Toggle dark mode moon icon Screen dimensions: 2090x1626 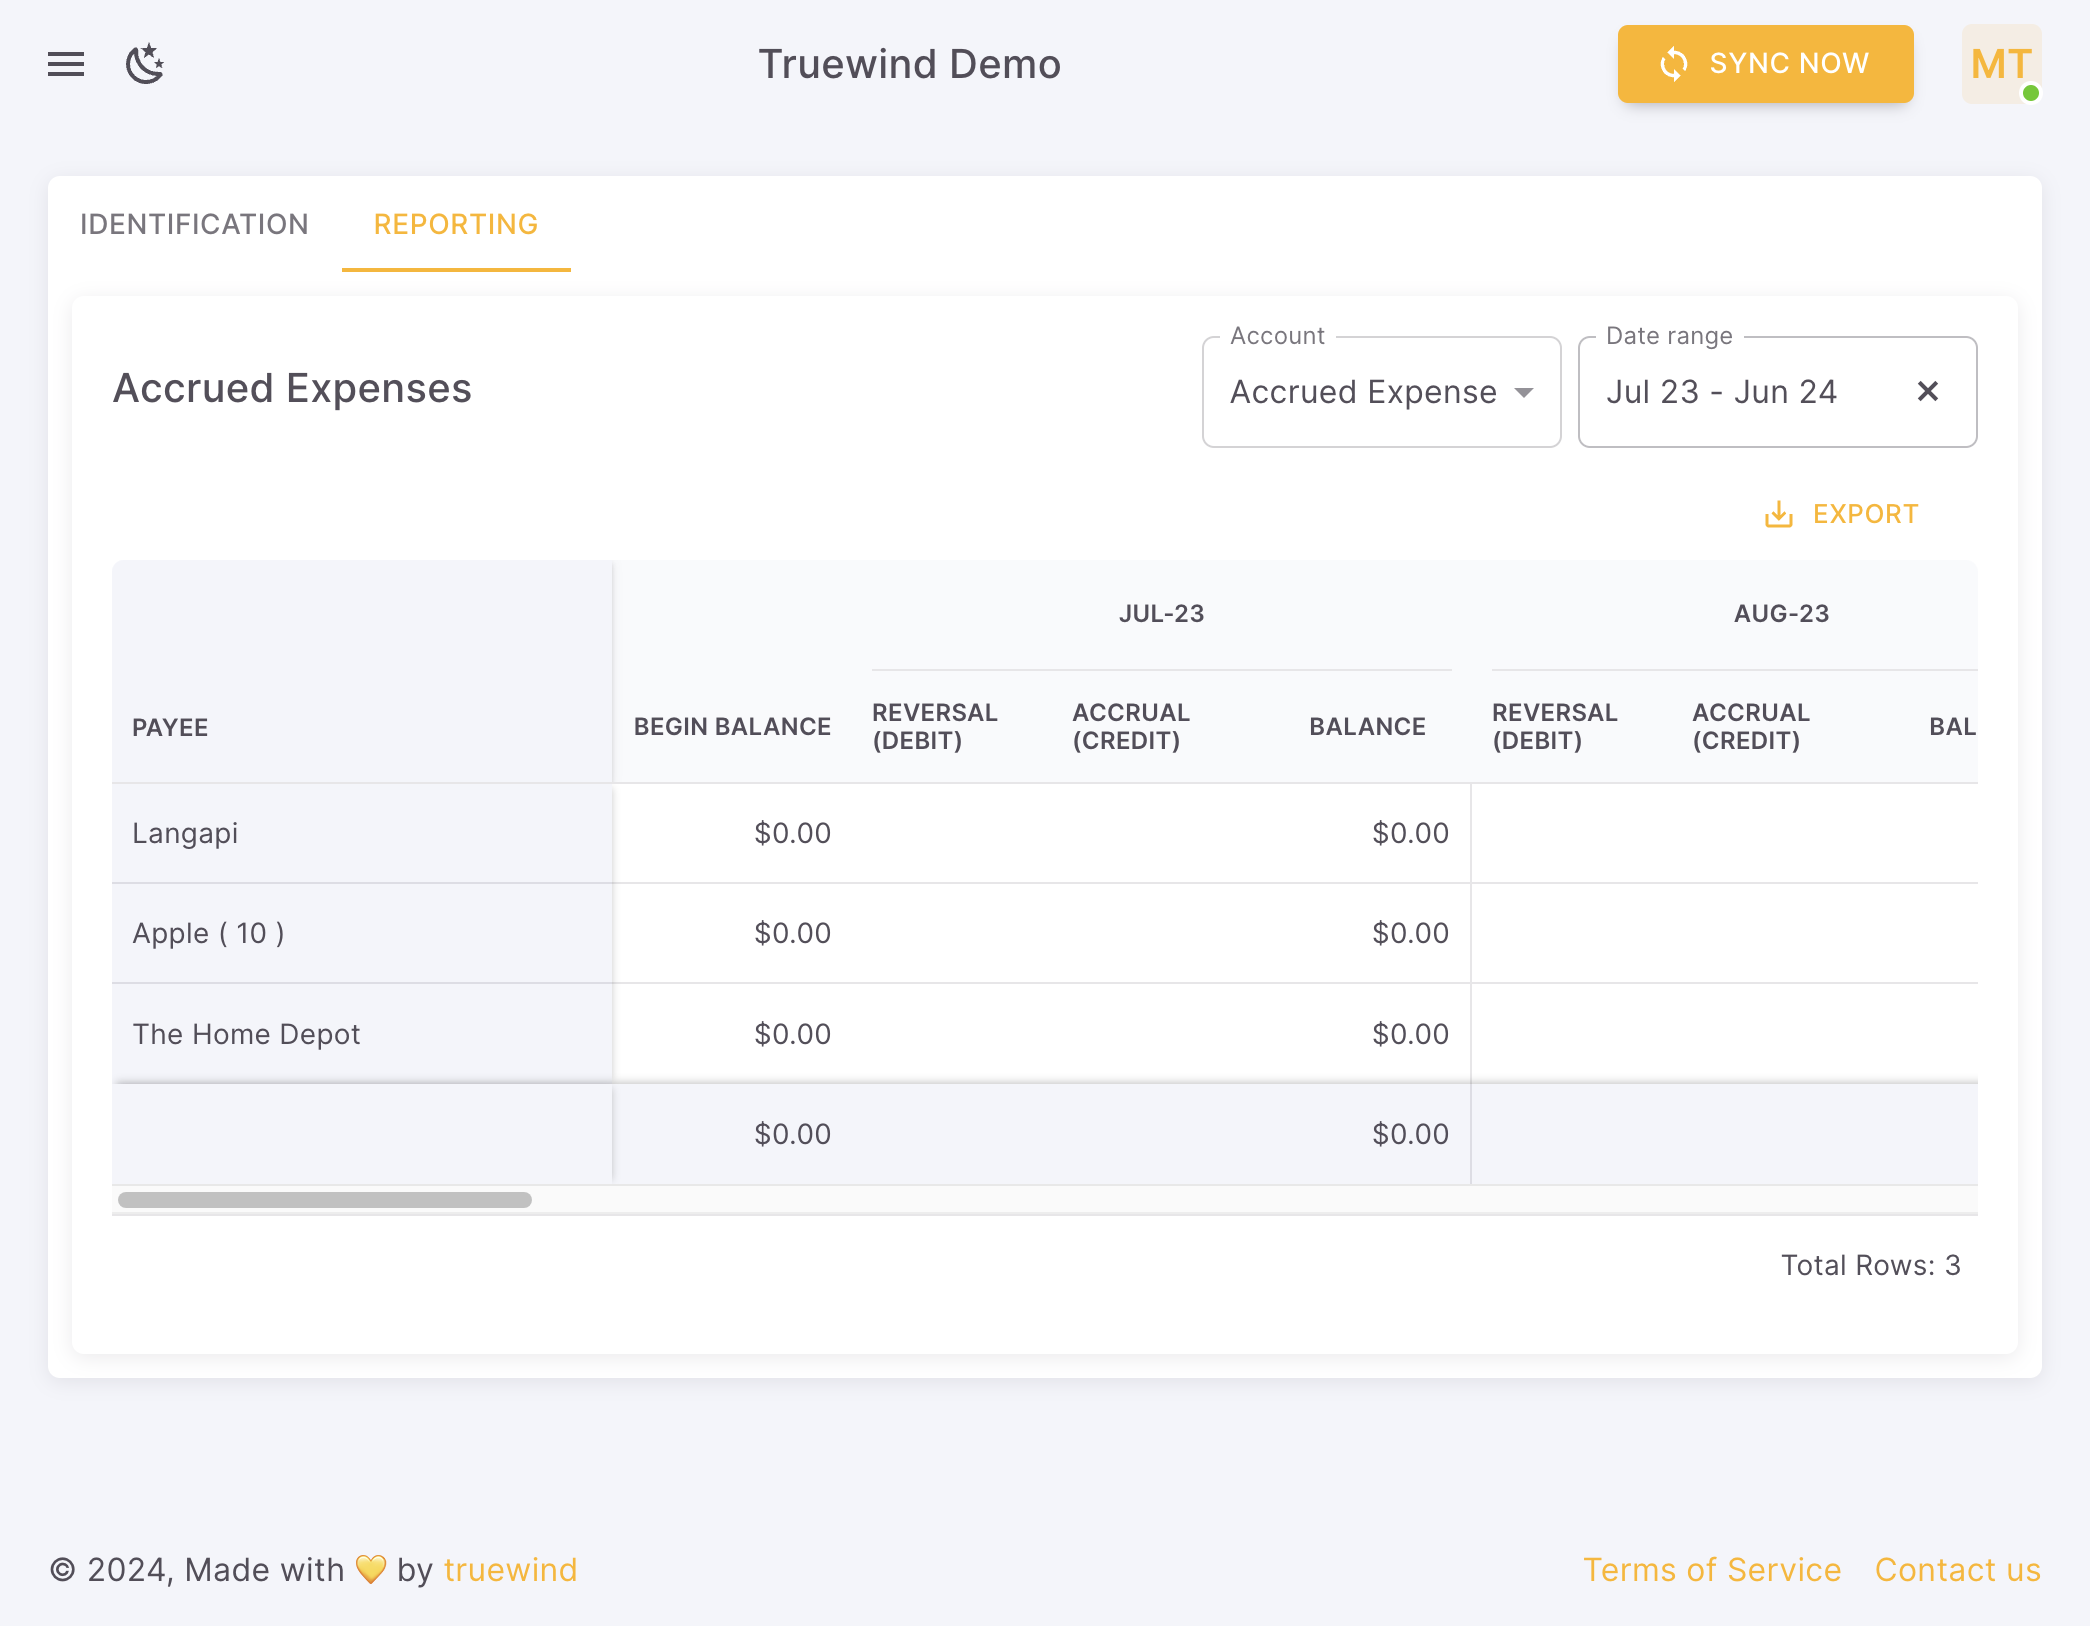(x=145, y=64)
